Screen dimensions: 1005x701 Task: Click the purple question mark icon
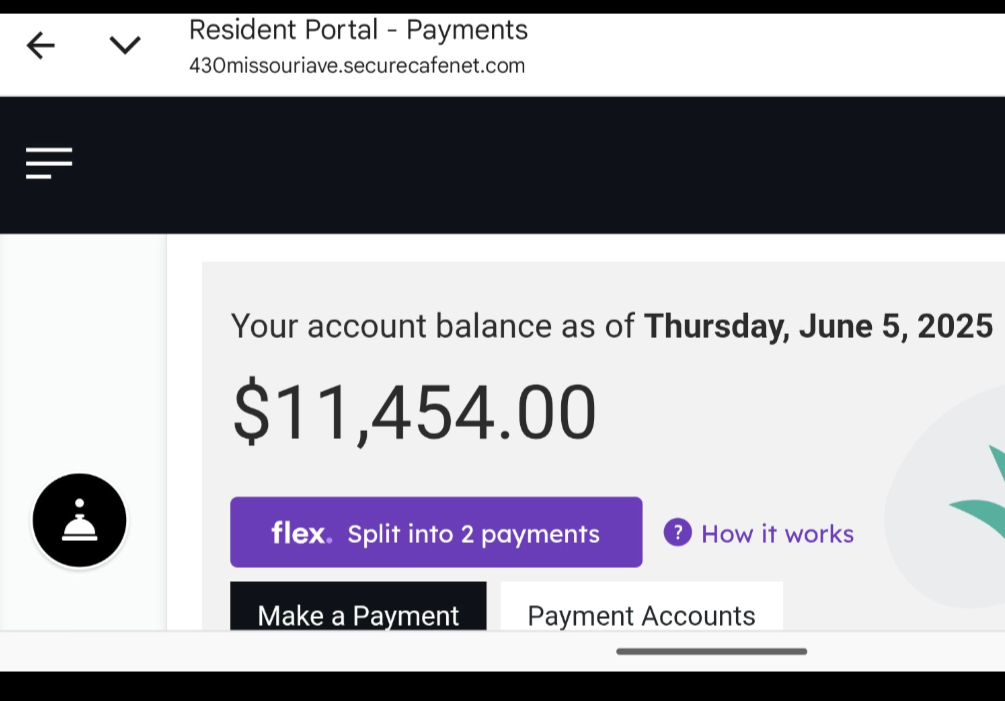[x=677, y=533]
